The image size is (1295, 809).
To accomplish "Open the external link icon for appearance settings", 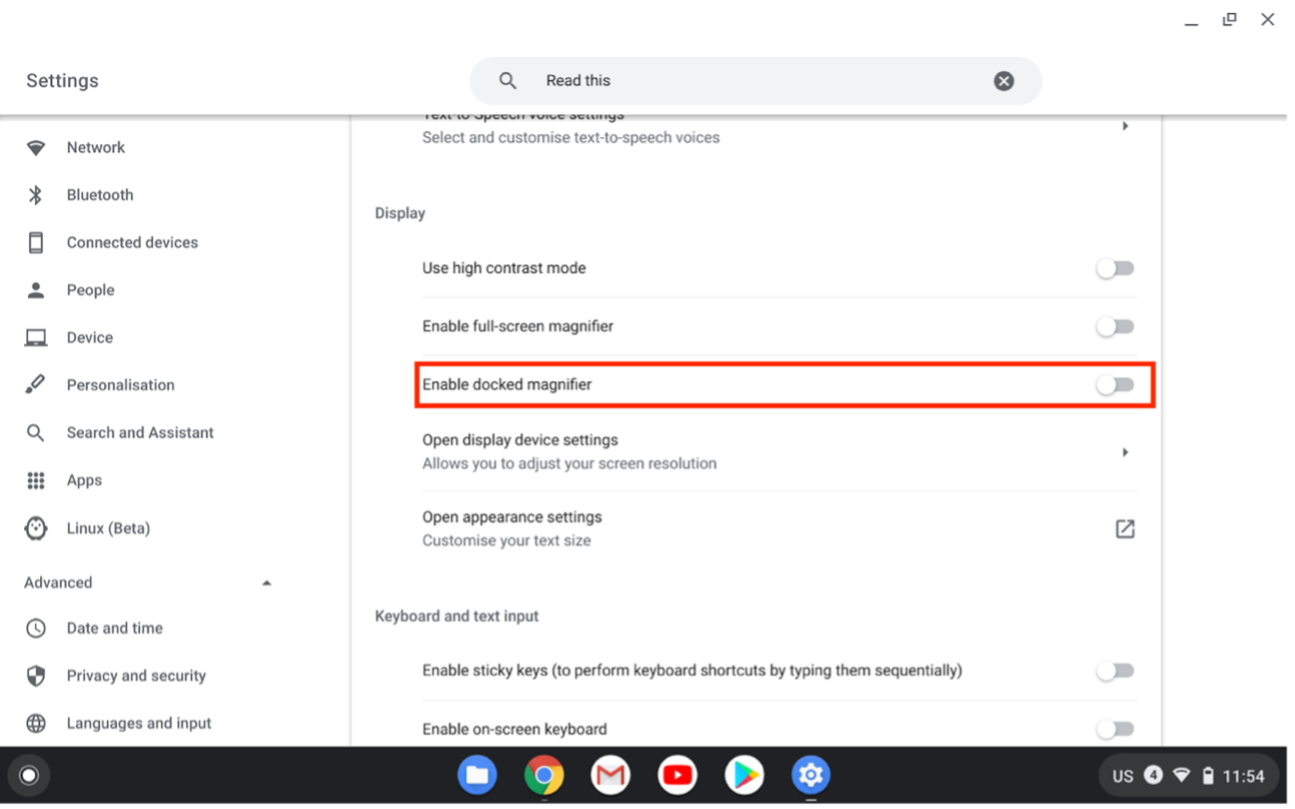I will (x=1124, y=528).
